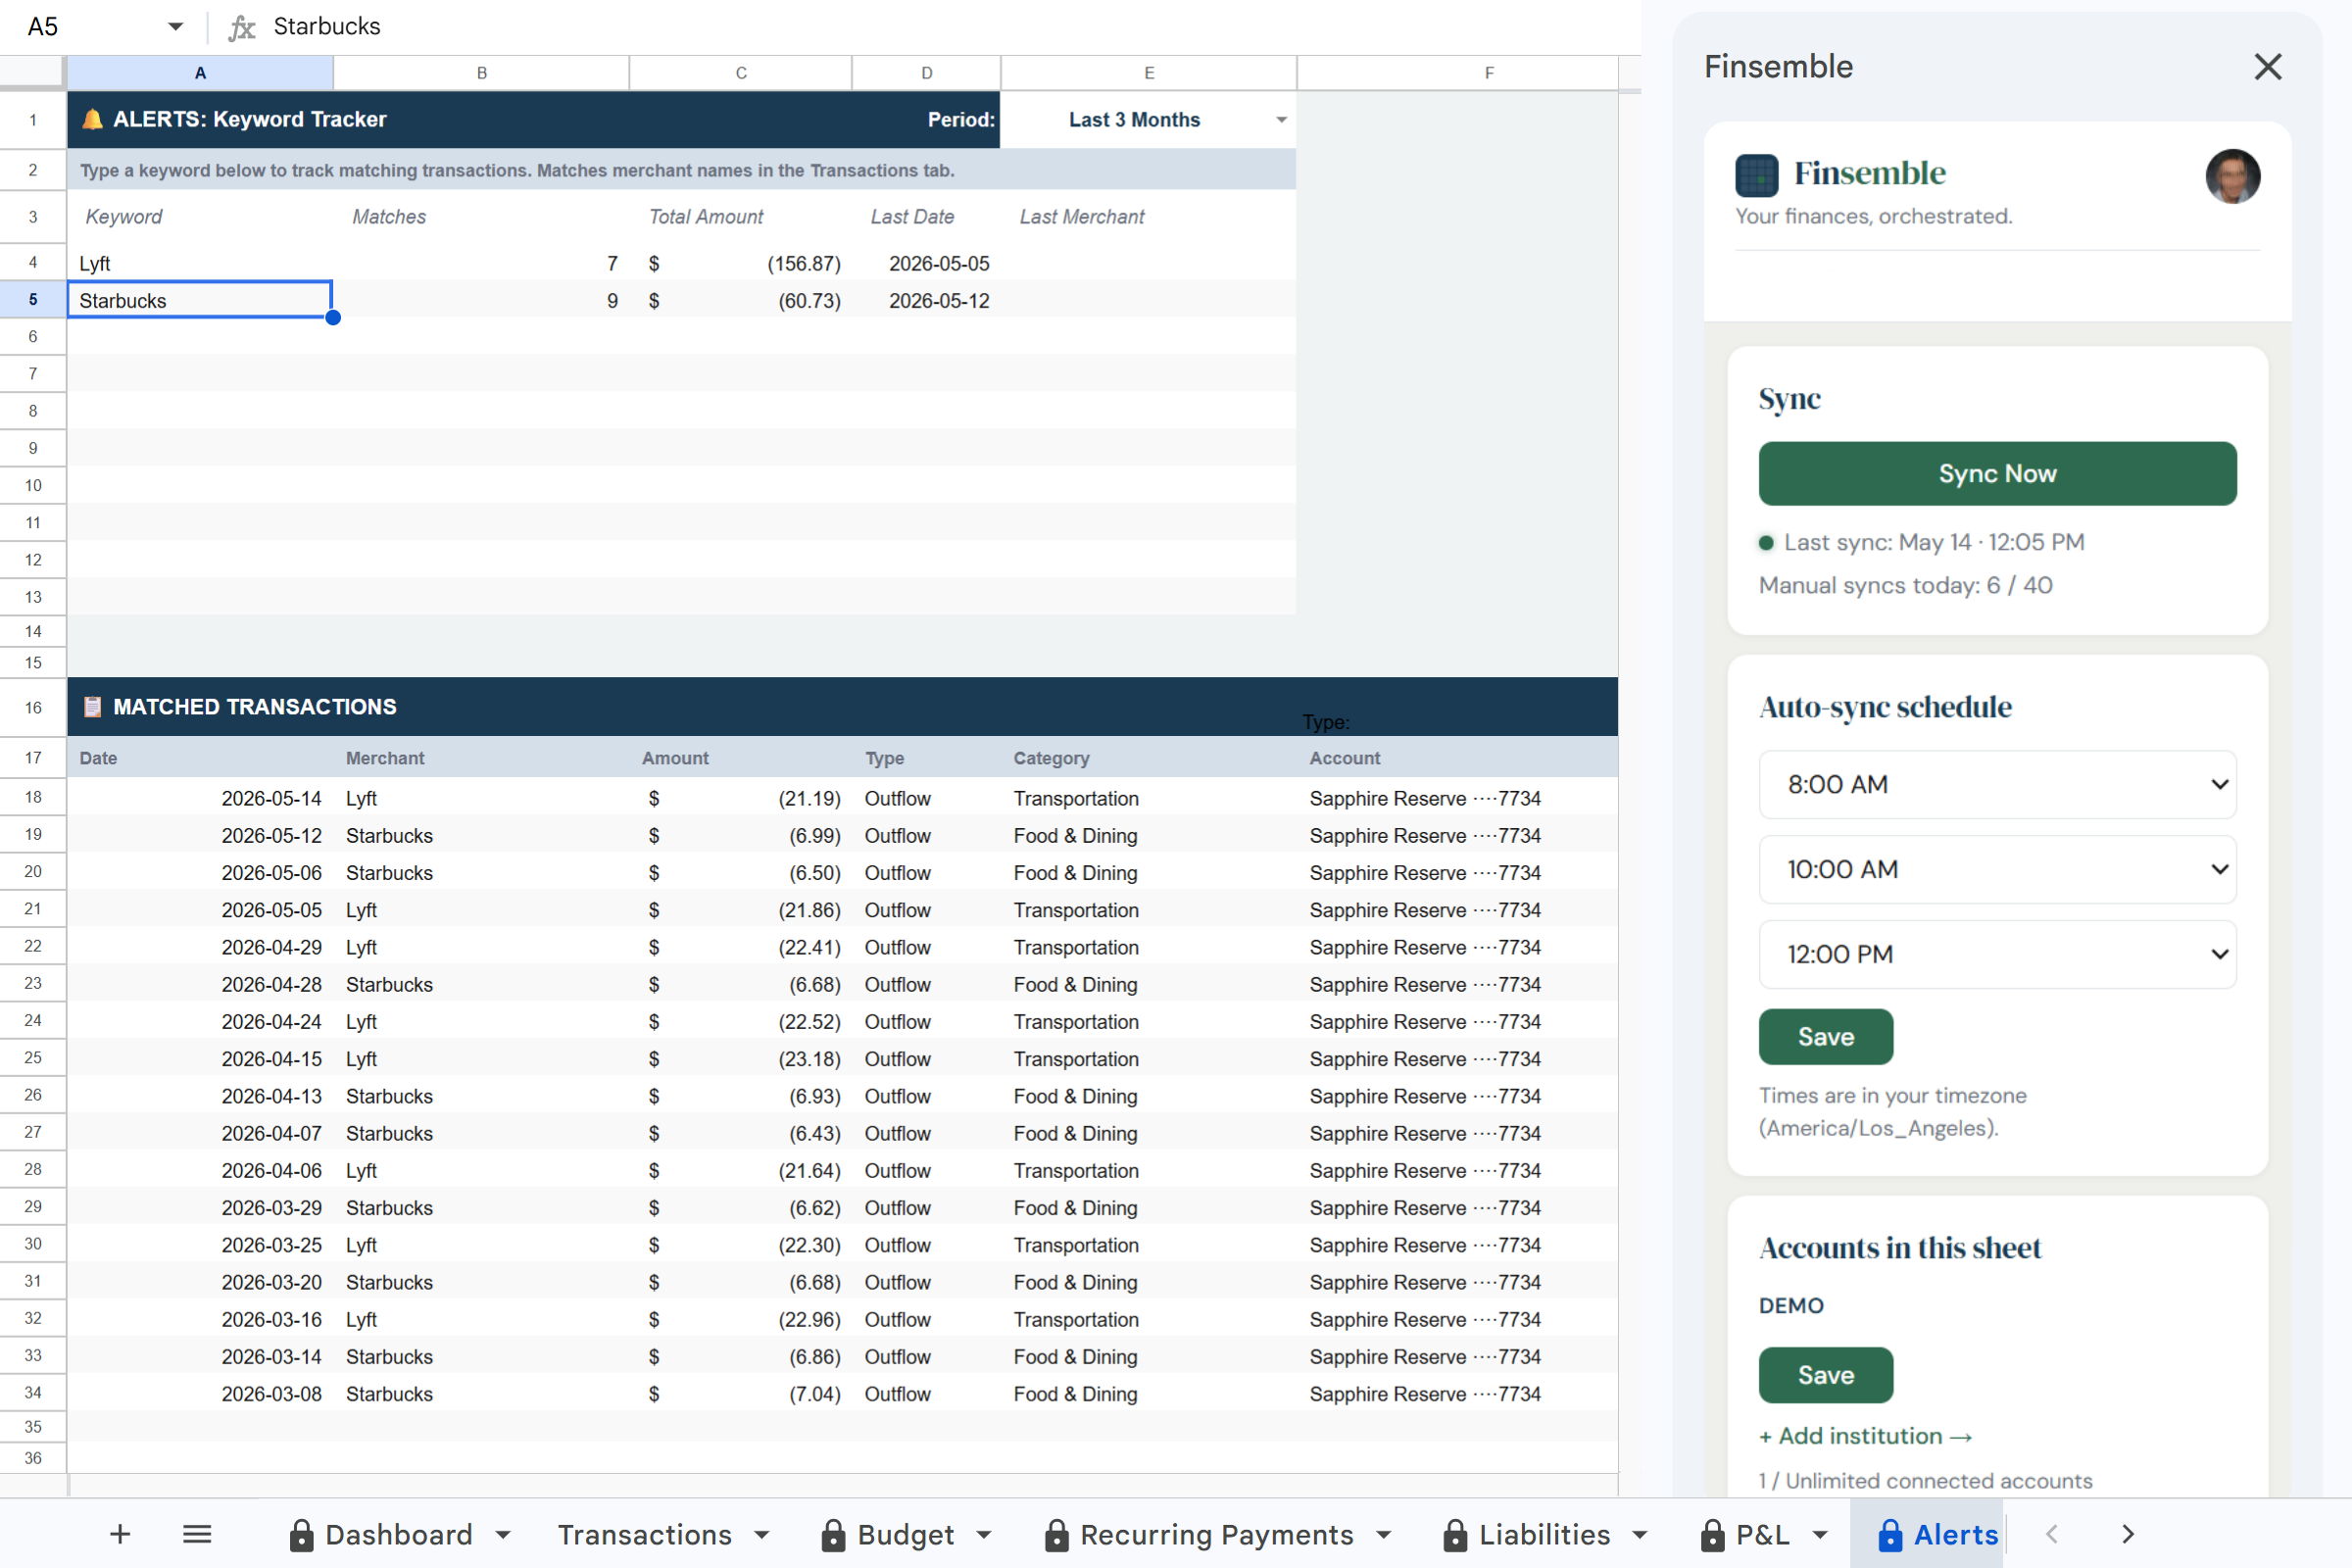This screenshot has height=1568, width=2352.
Task: Expand the Recurring Payments tab menu arrow
Action: 1384,1535
